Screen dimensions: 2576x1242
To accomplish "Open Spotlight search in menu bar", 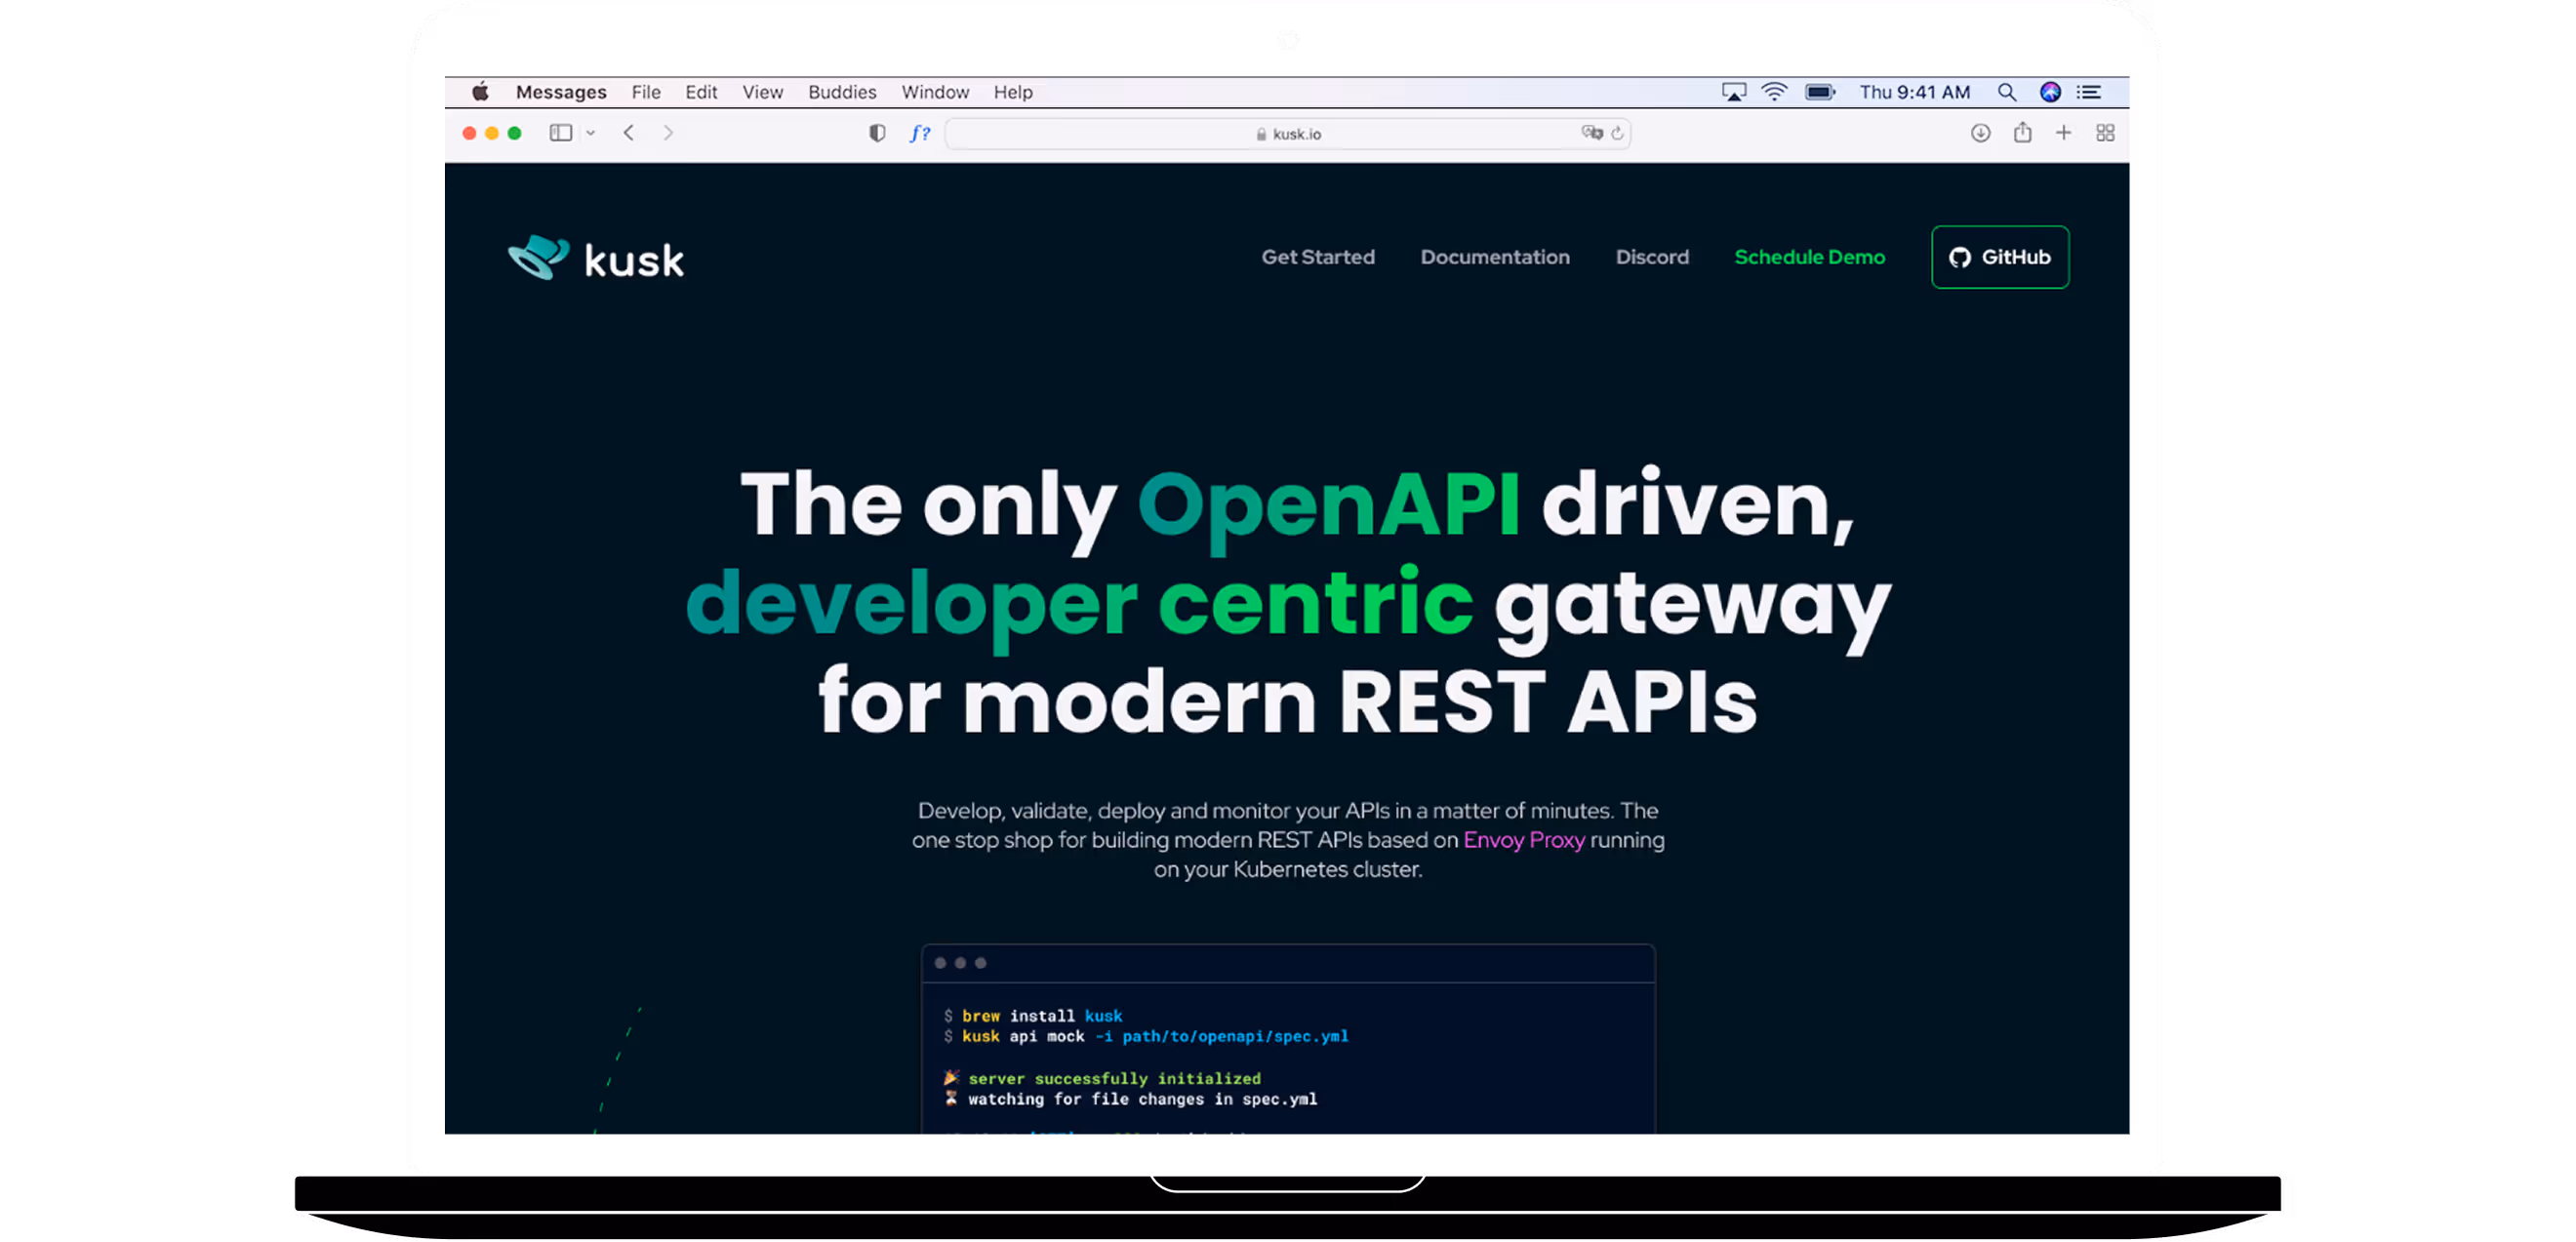I will (2007, 92).
